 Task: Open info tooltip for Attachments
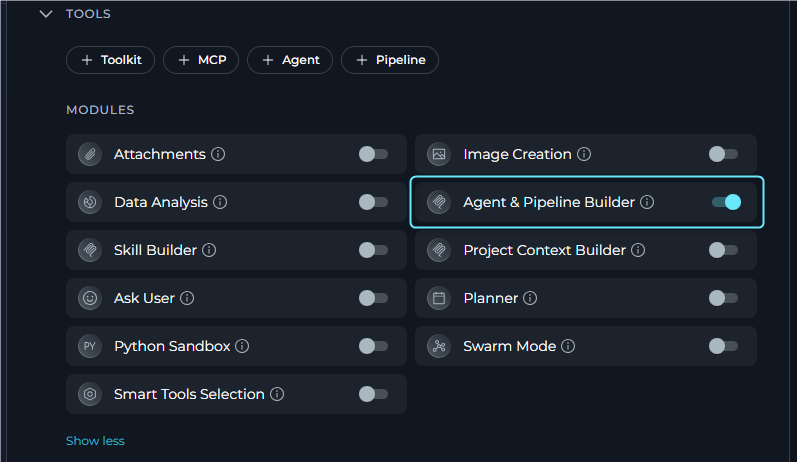tap(218, 154)
